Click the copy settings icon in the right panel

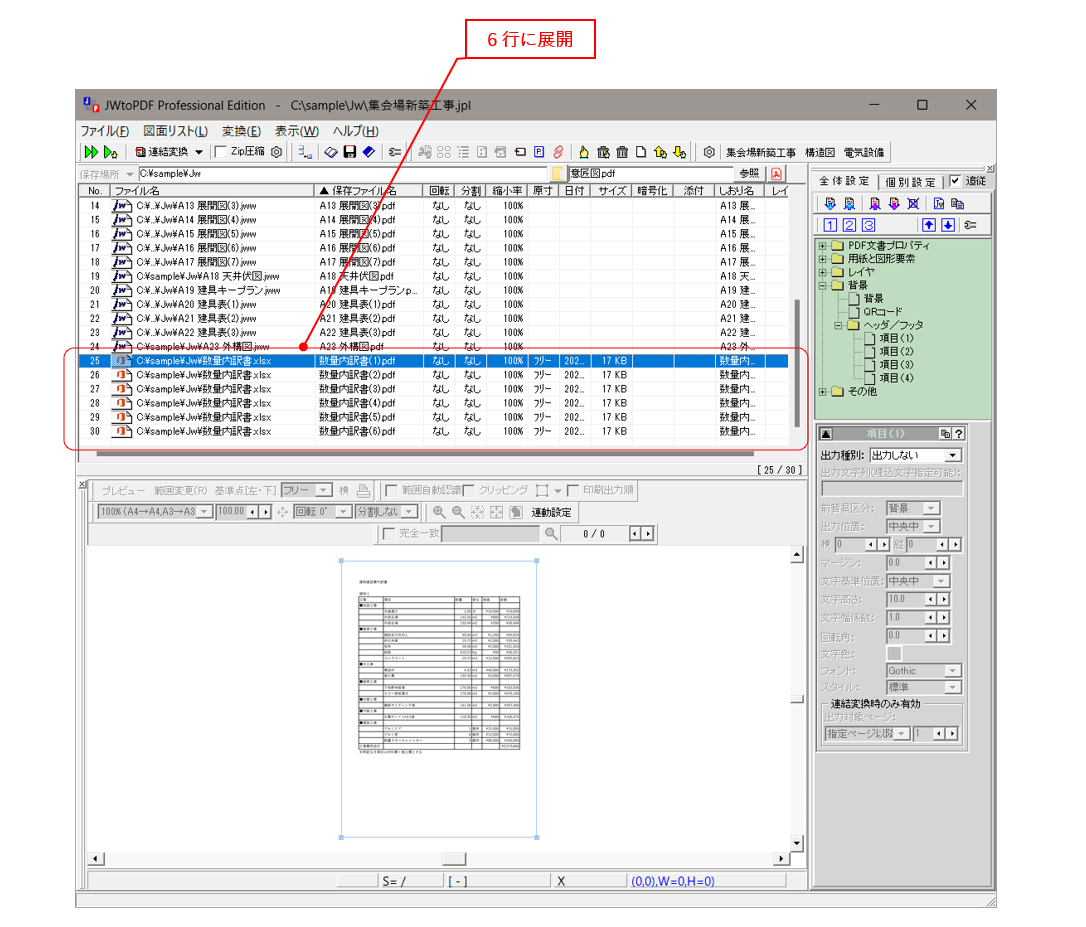click(957, 203)
